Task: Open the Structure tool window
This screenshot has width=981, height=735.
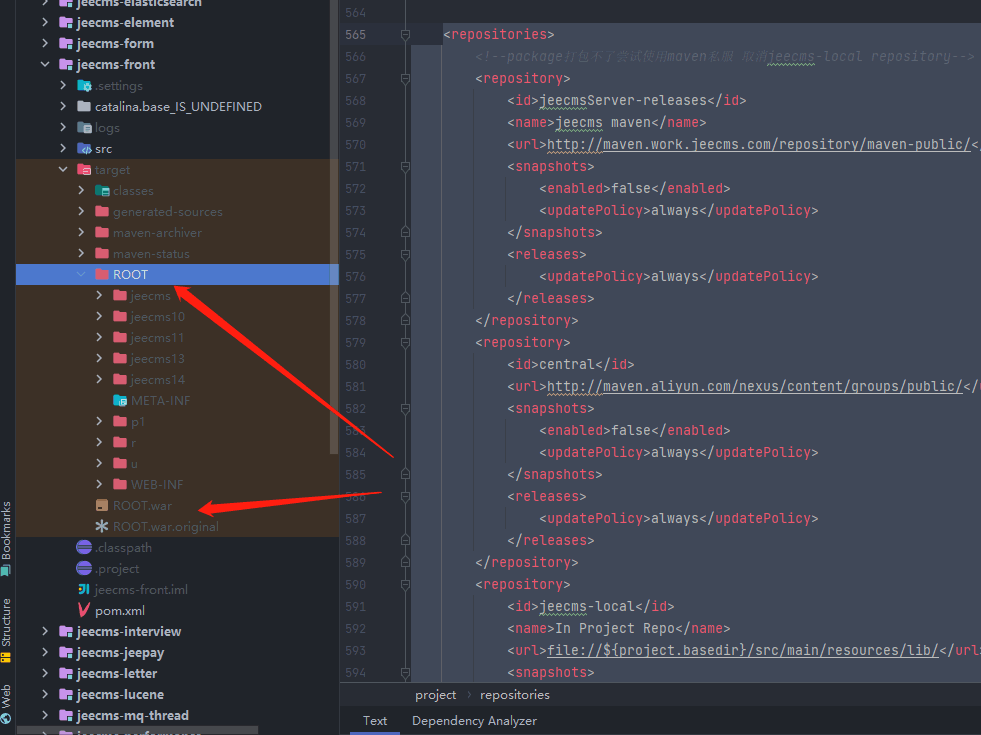Action: [6, 629]
